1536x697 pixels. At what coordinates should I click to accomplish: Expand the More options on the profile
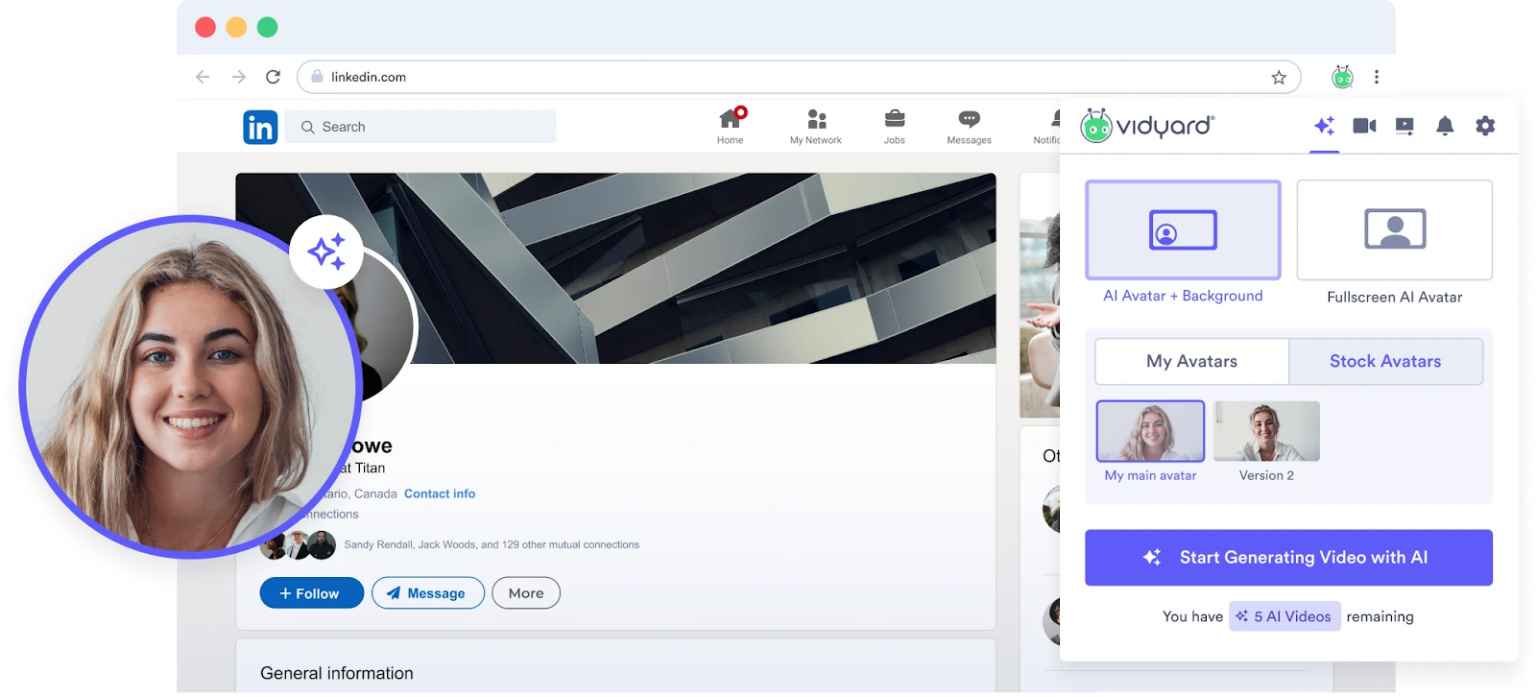(525, 592)
